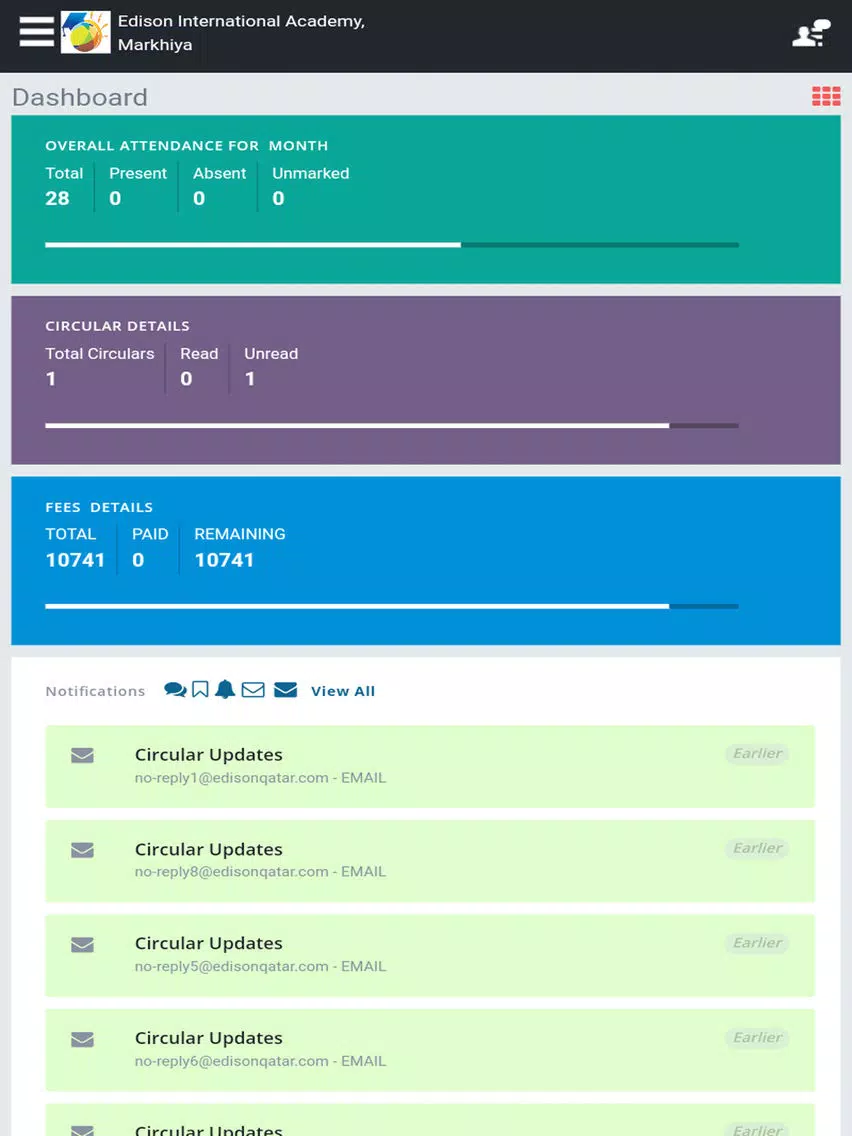Click the Notifications section label
This screenshot has height=1136, width=852.
[x=95, y=691]
